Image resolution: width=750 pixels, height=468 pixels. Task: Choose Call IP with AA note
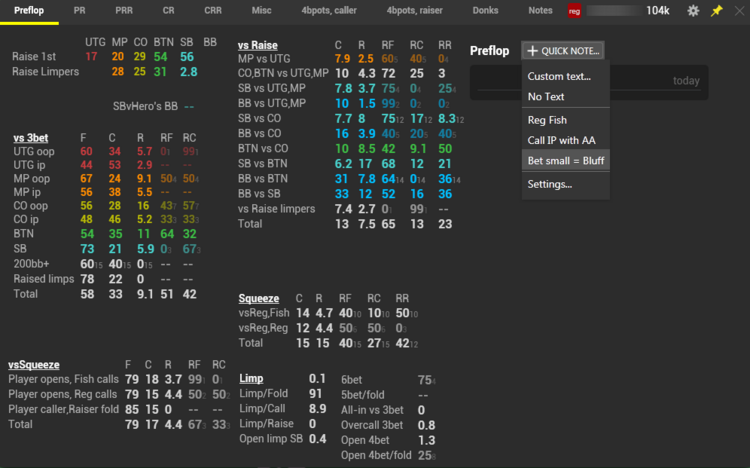click(562, 140)
